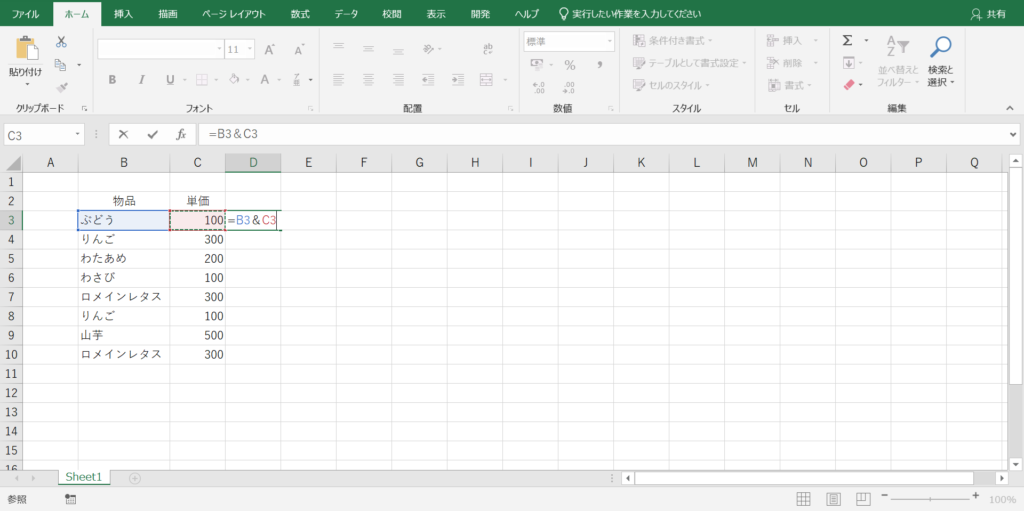Click the Format Painter brush icon
This screenshot has height=511, width=1024.
[61, 87]
